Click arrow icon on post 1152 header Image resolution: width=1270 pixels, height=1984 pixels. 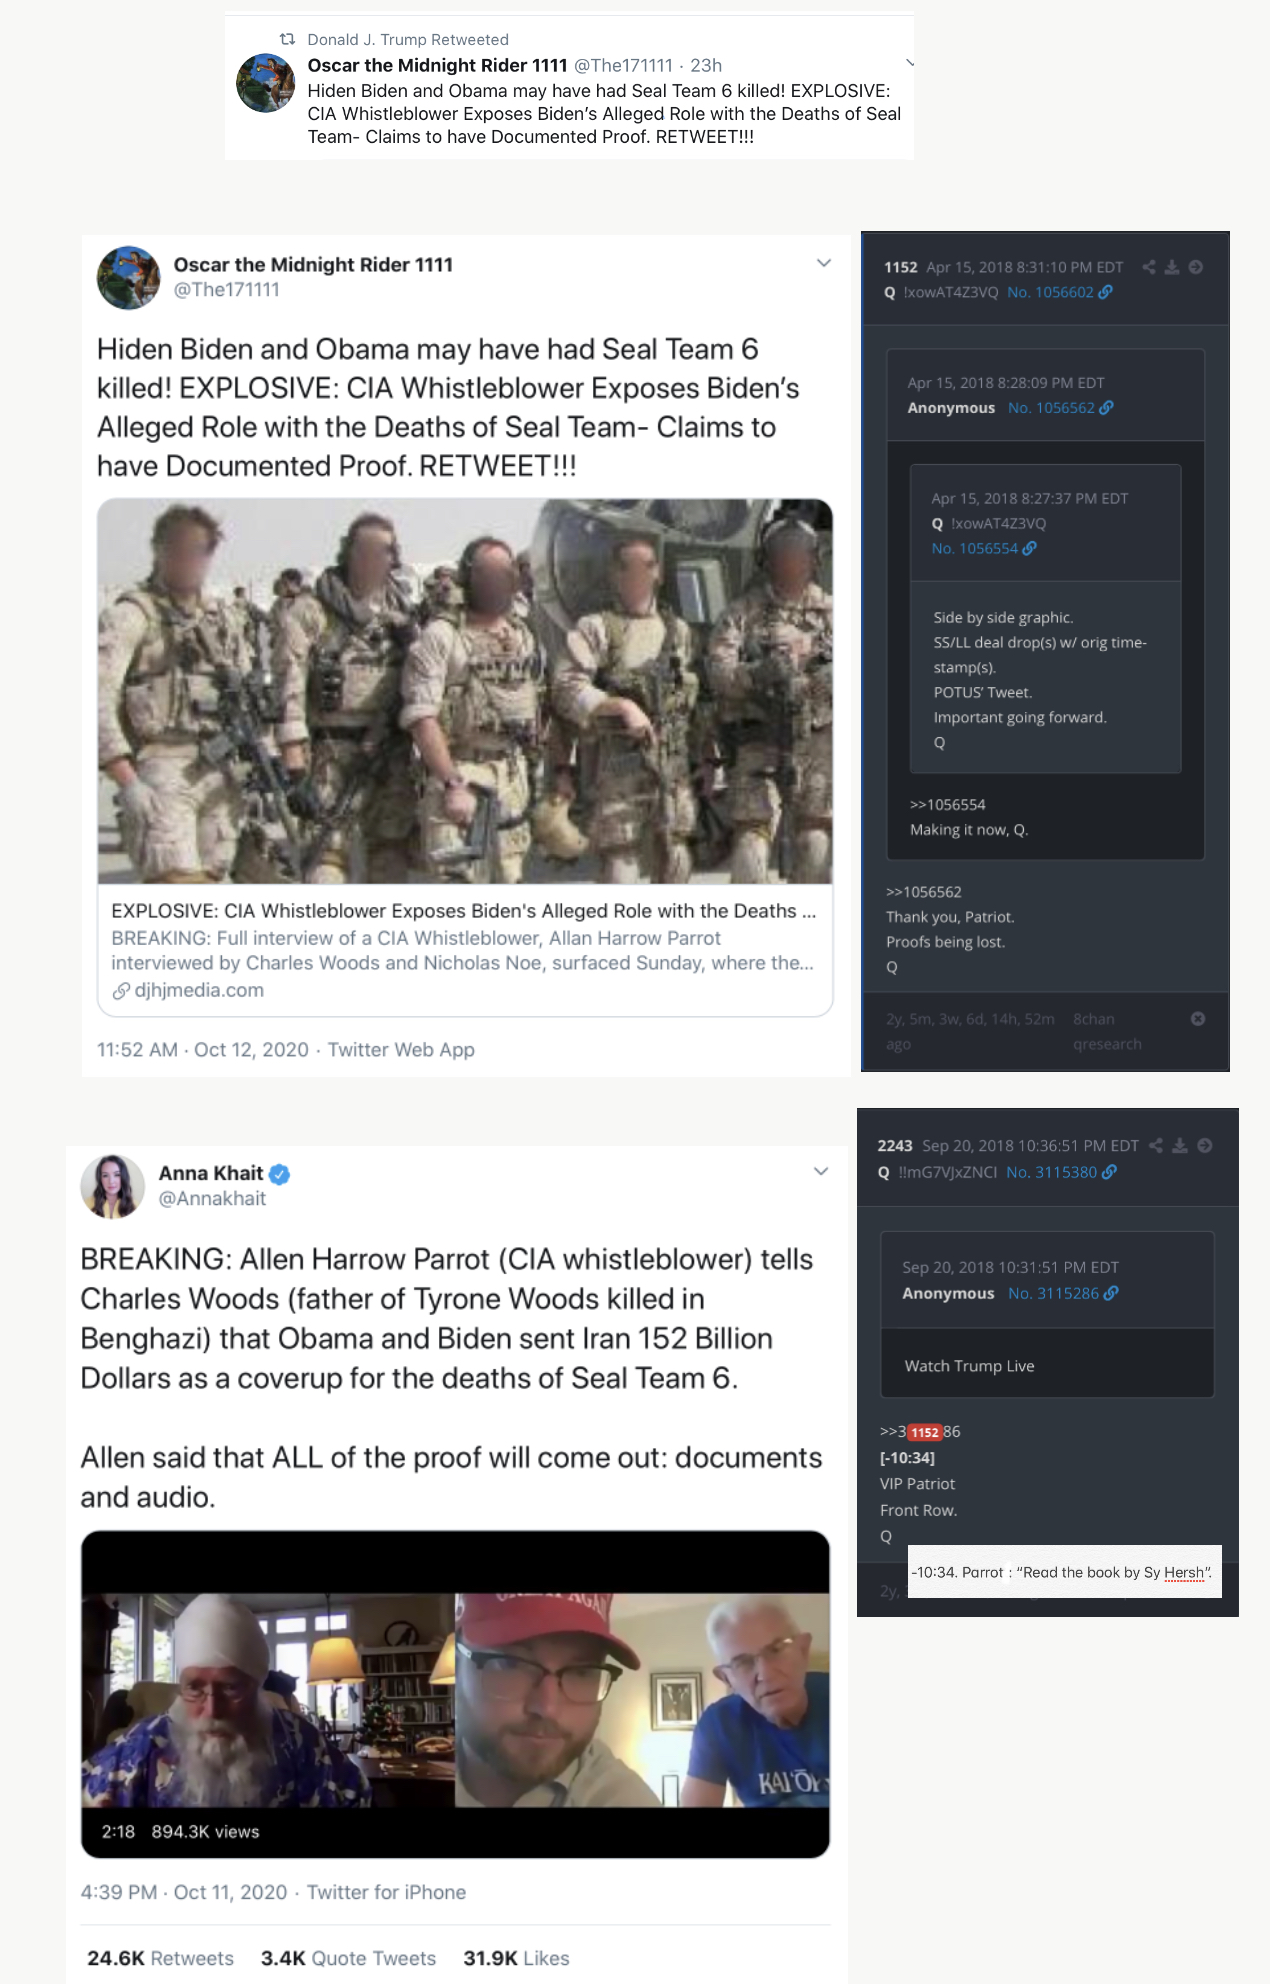pyautogui.click(x=1196, y=267)
